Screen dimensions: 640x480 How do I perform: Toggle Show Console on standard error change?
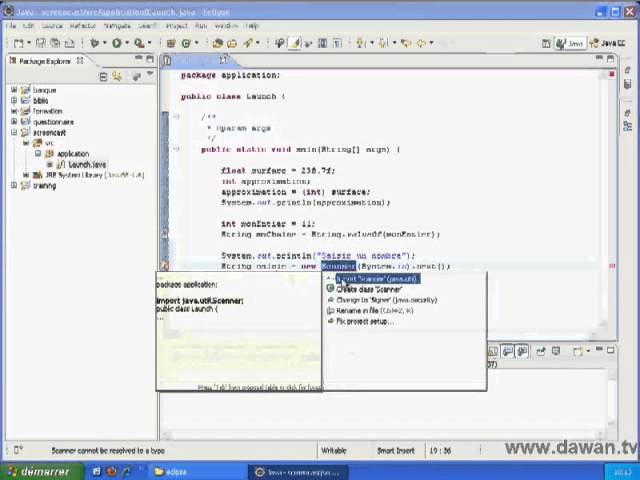pyautogui.click(x=522, y=351)
